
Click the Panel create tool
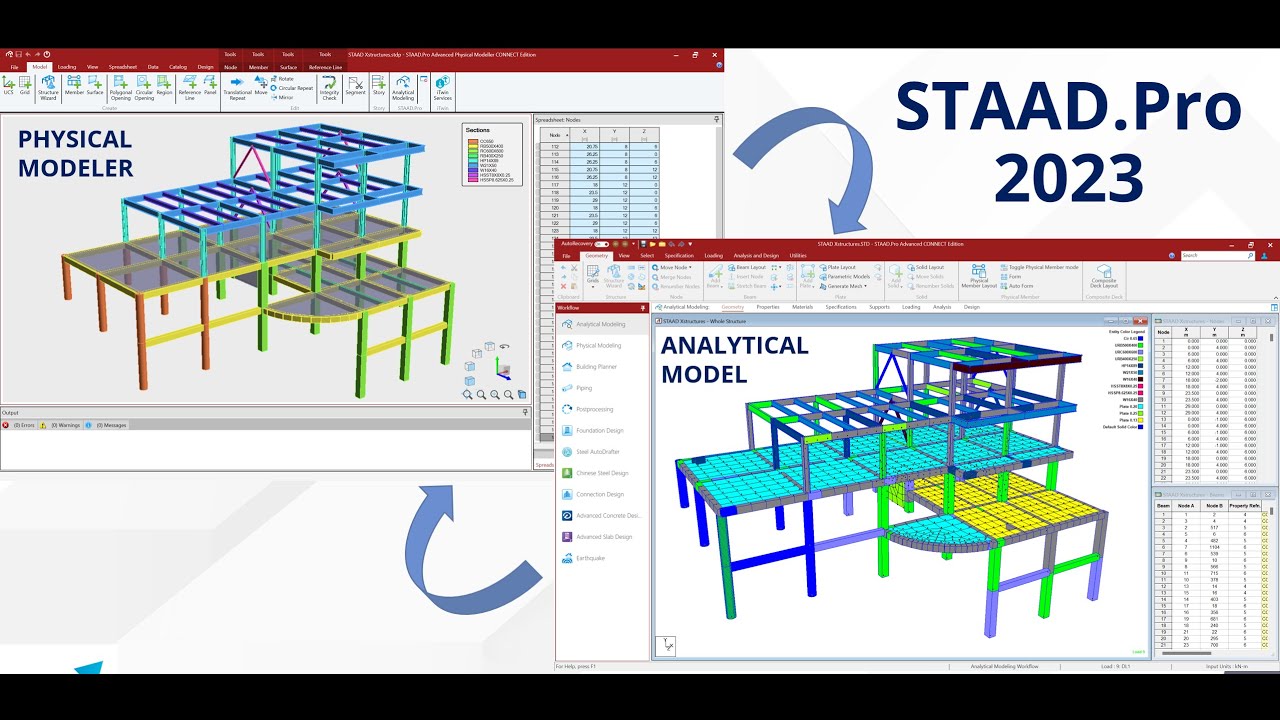pyautogui.click(x=210, y=85)
